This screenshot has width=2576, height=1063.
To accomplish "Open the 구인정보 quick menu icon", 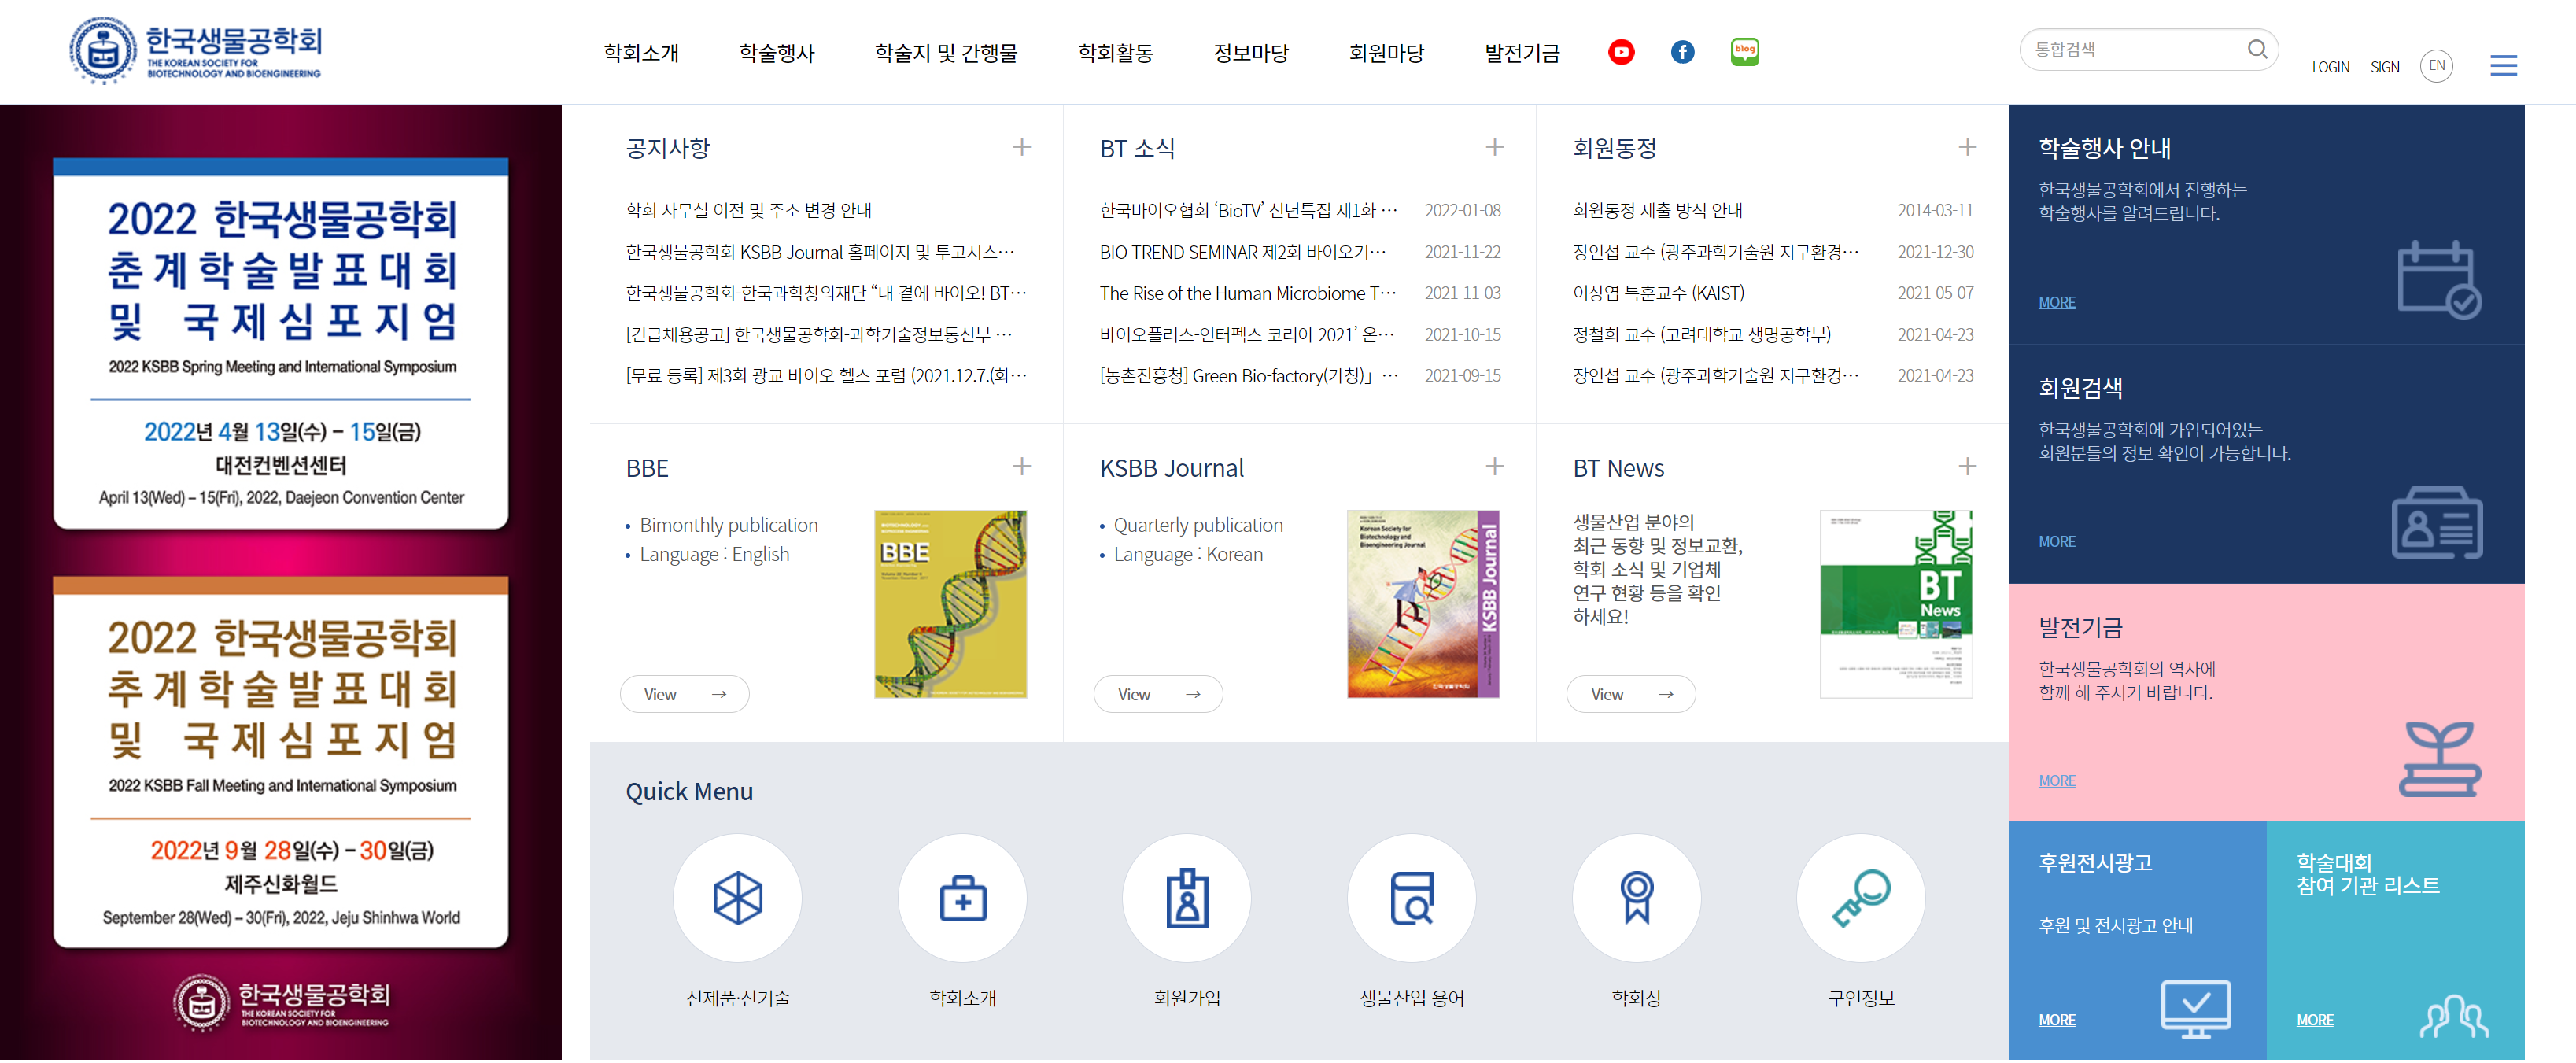I will (1860, 897).
